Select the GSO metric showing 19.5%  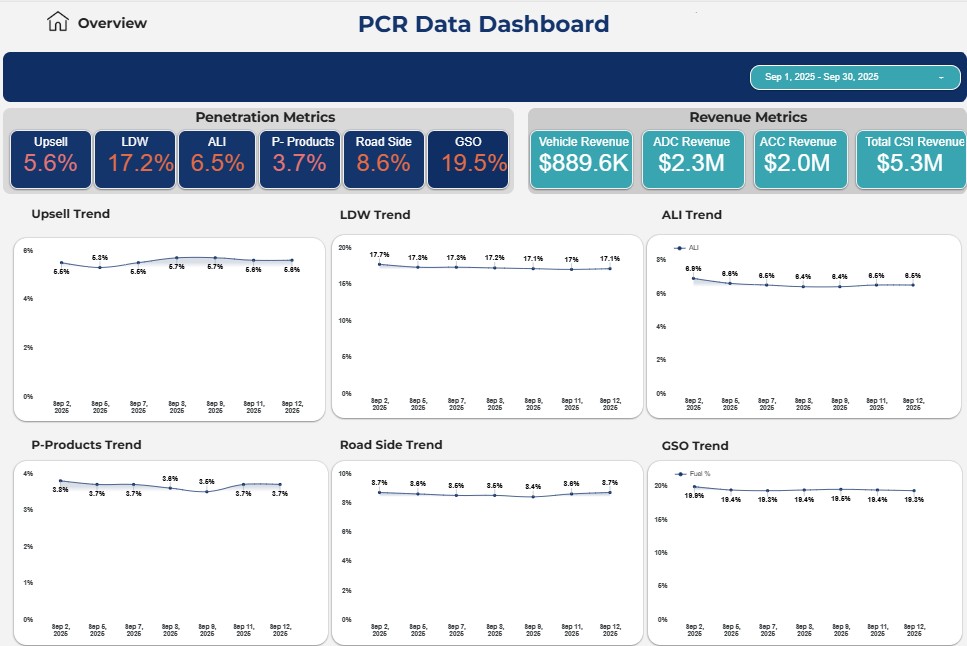[468, 159]
